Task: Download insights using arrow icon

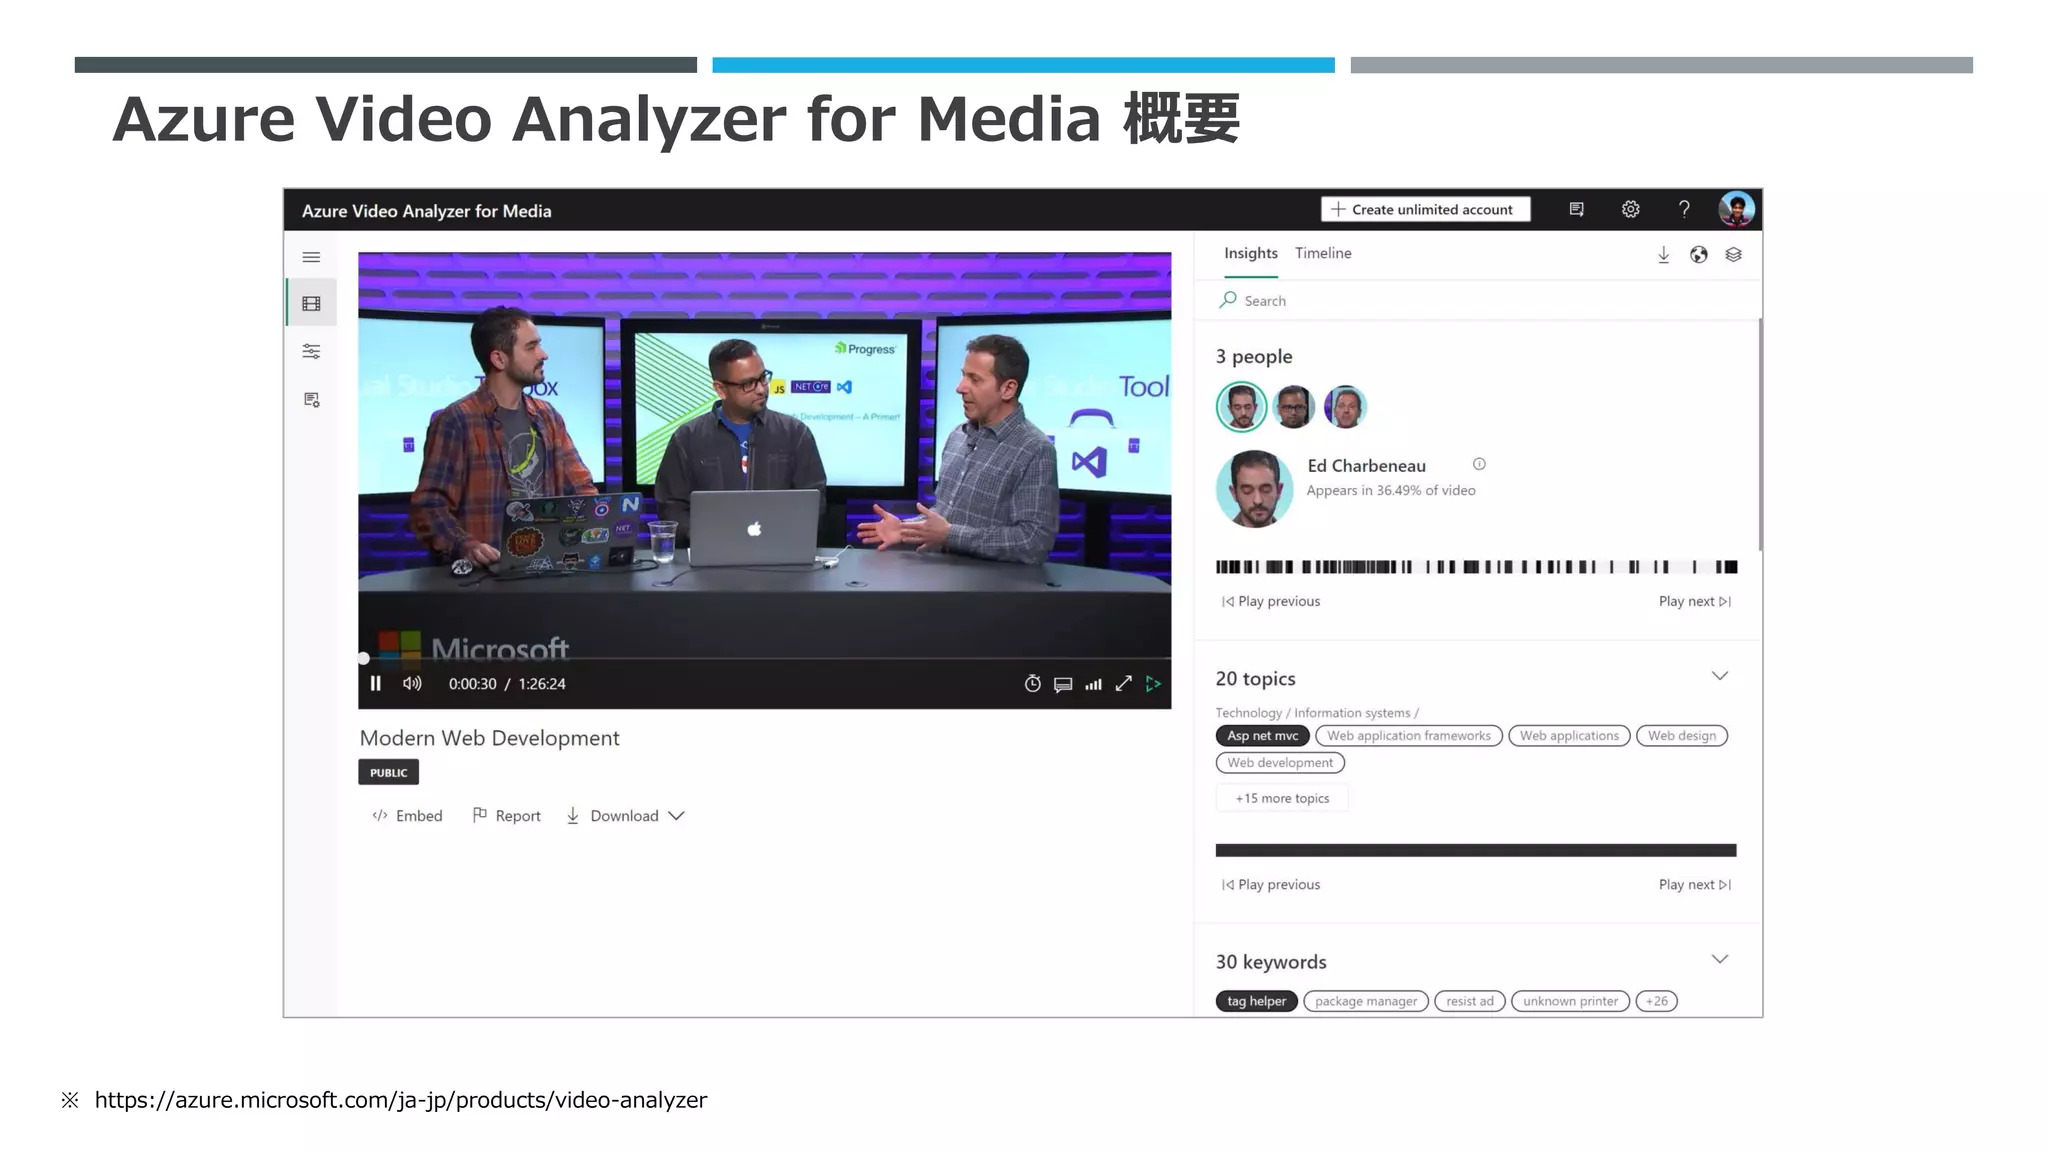Action: tap(1663, 255)
